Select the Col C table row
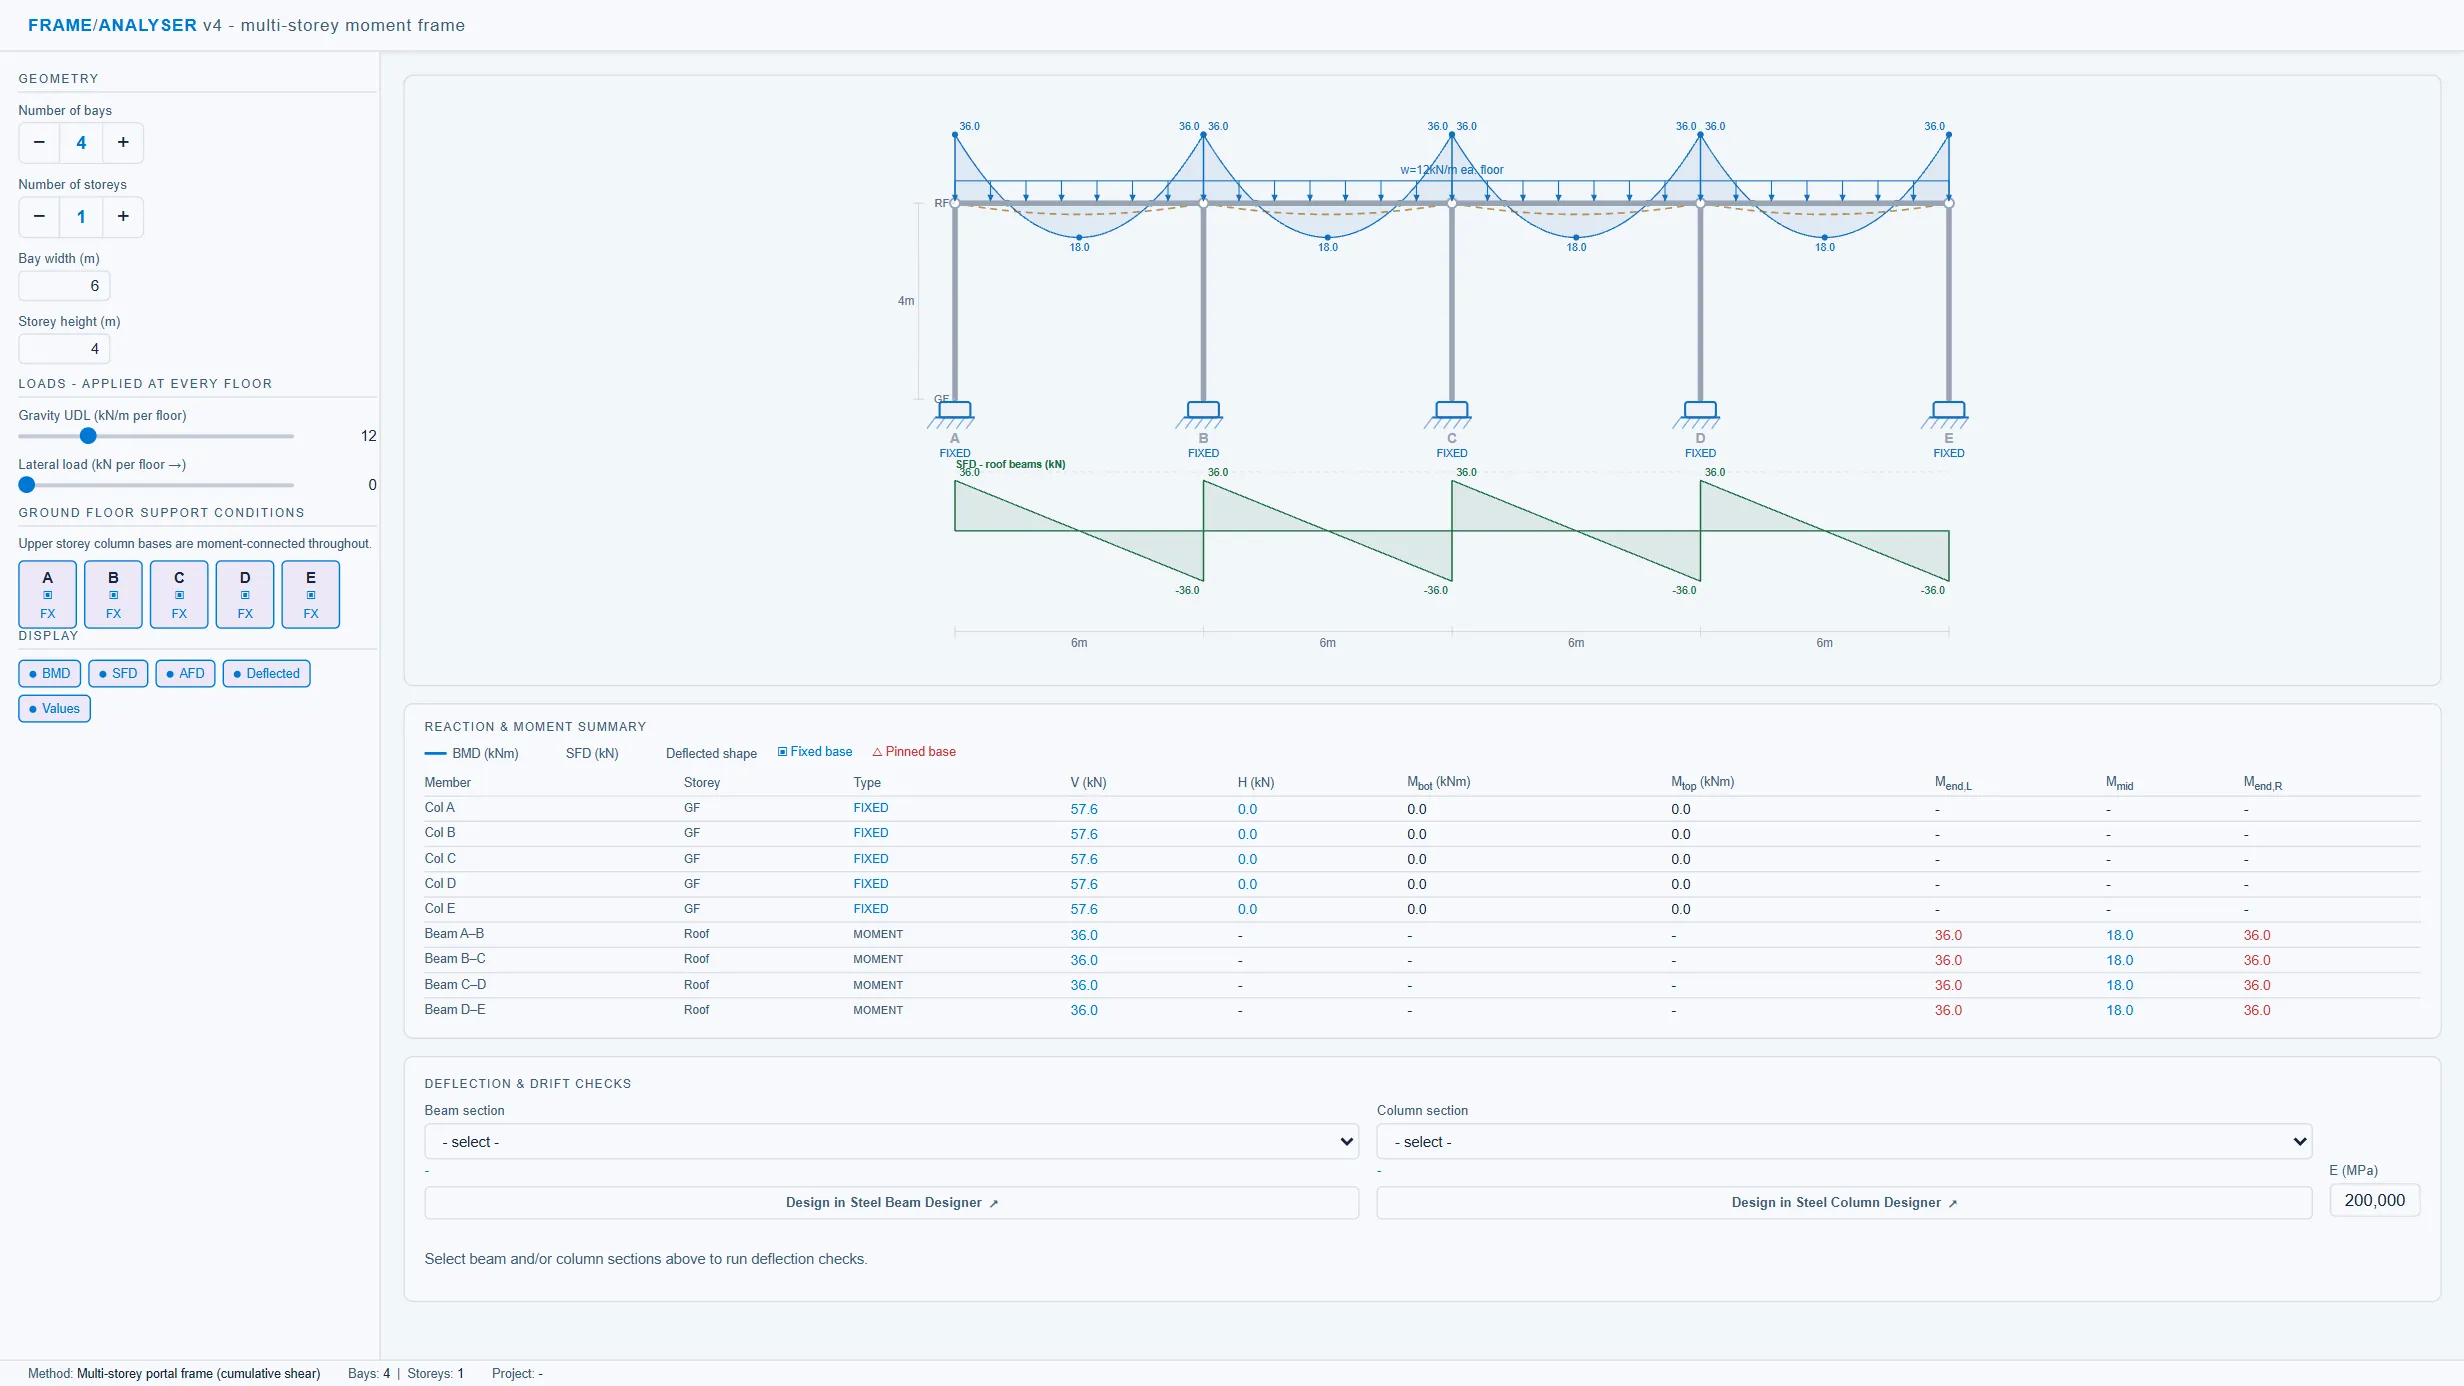 pos(1422,859)
